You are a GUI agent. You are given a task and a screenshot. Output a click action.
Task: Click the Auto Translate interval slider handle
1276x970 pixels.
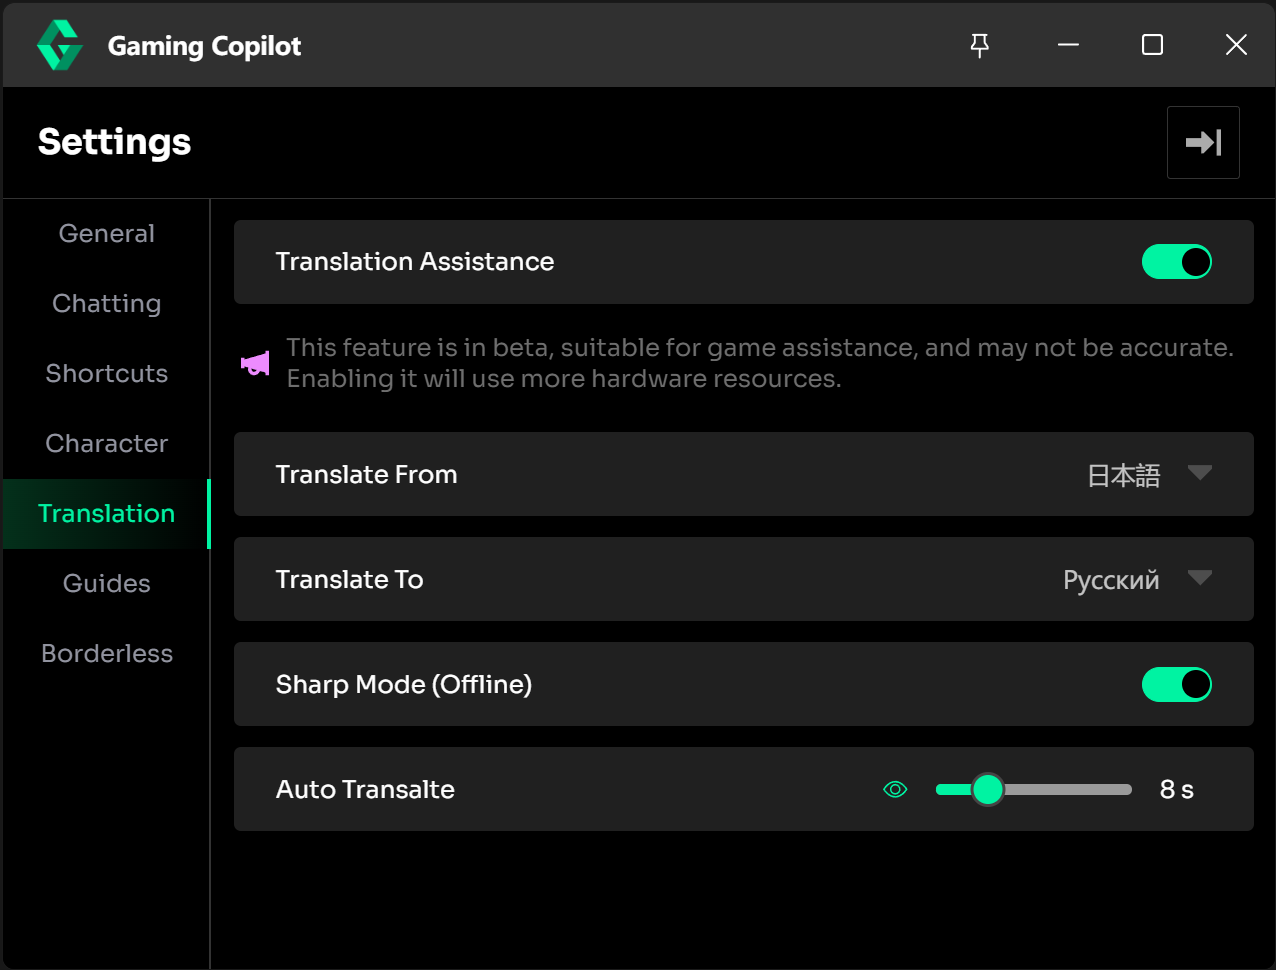pos(988,790)
